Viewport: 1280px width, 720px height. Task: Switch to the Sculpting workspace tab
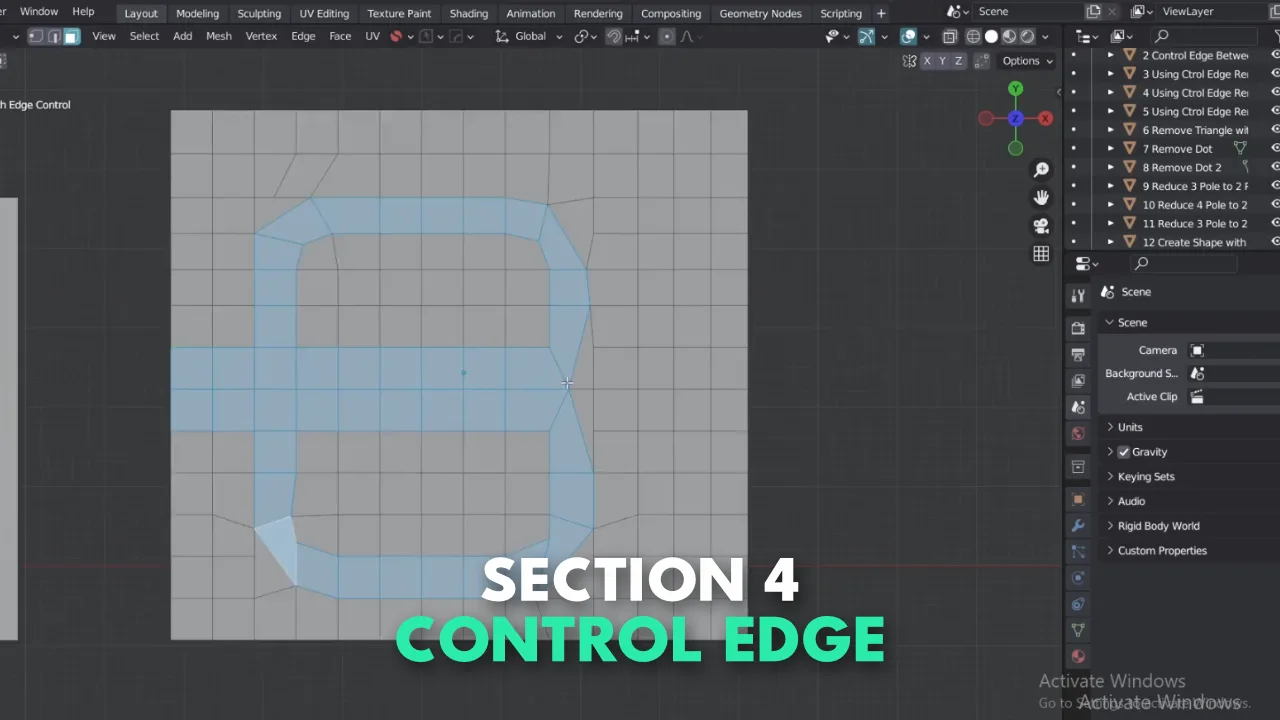(x=259, y=13)
